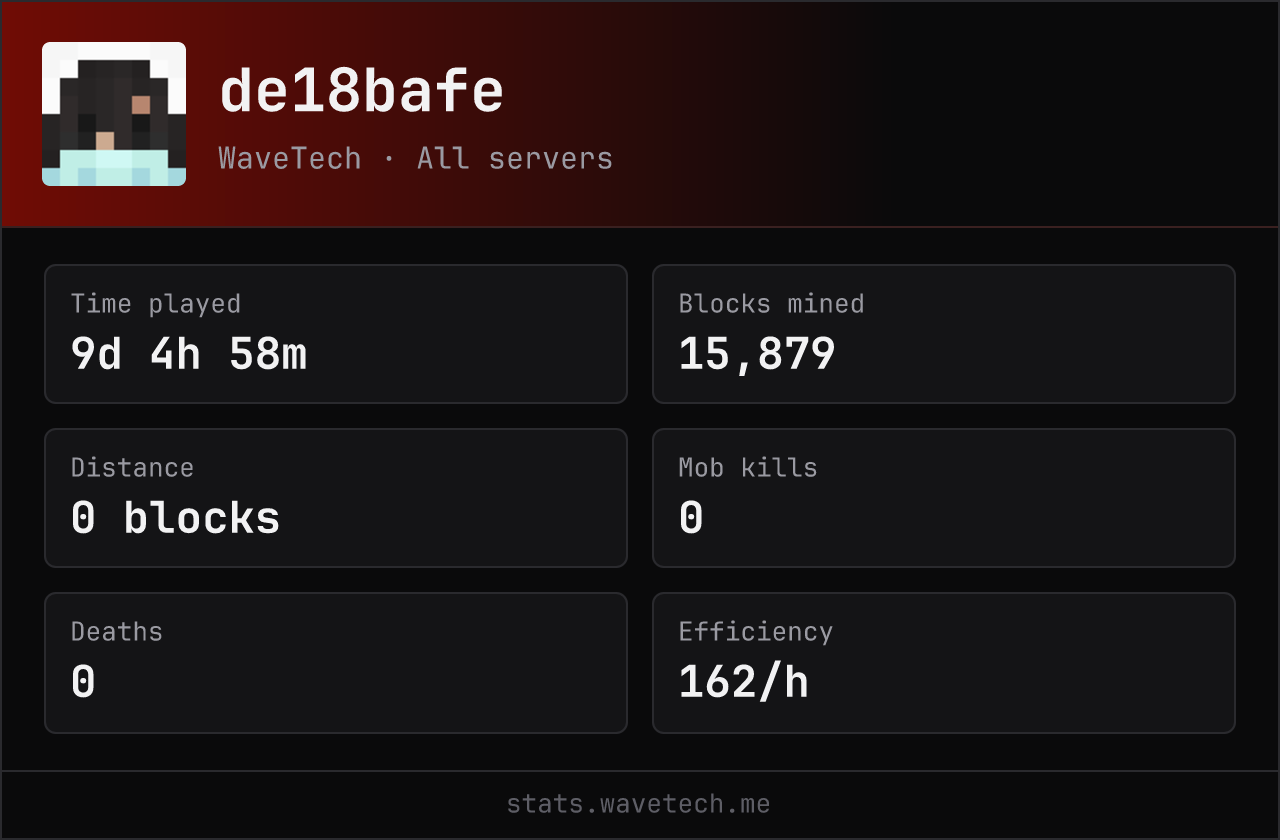Select the Distance stat card
Image resolution: width=1280 pixels, height=840 pixels.
(336, 498)
